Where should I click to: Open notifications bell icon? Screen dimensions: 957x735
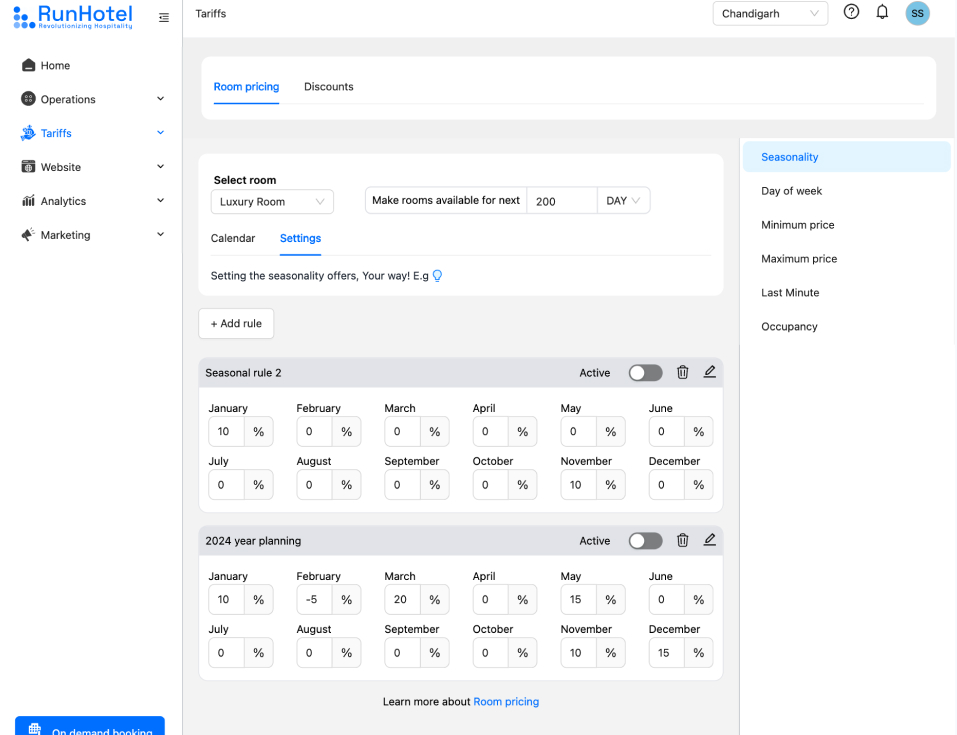(x=882, y=12)
